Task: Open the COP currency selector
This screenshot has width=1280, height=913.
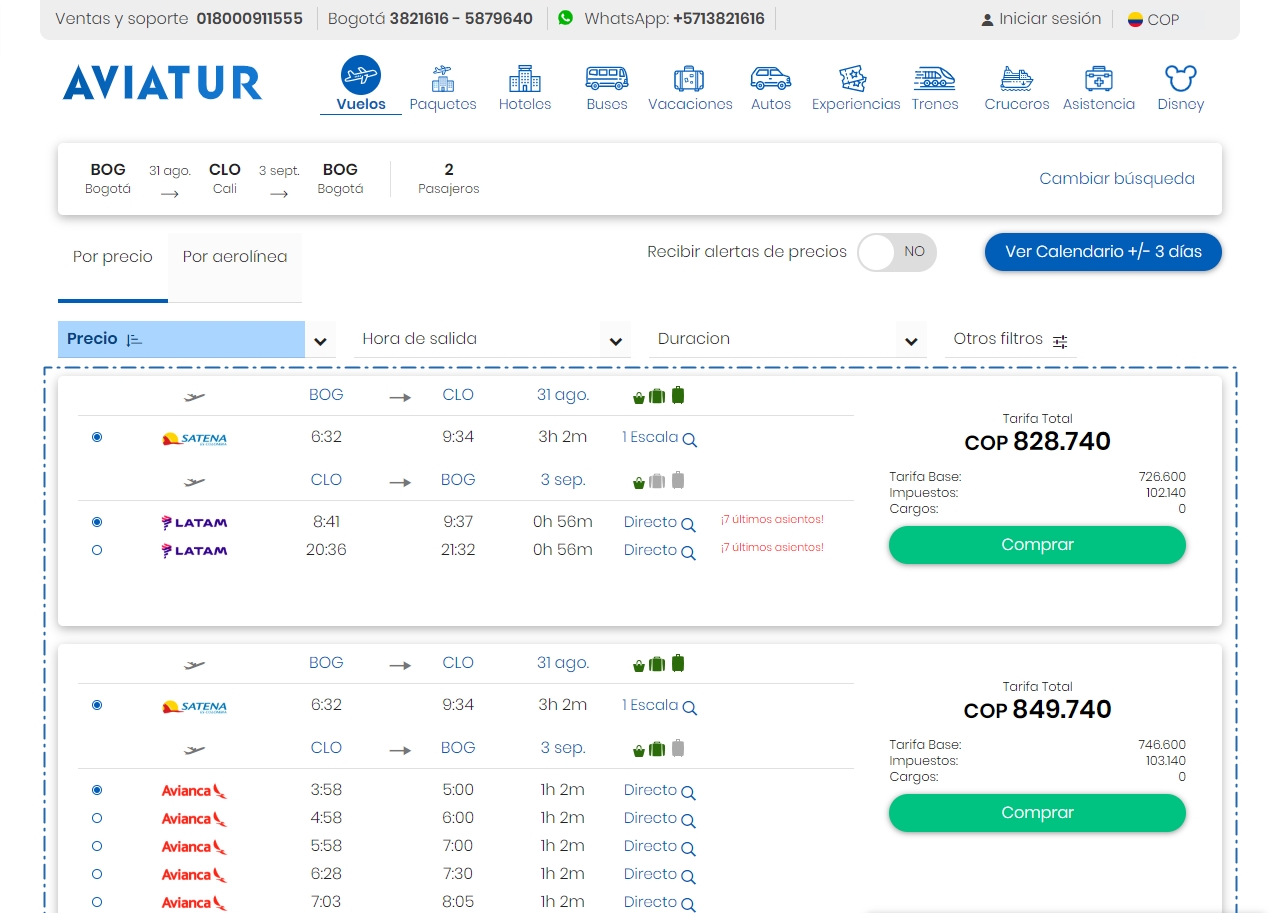Action: coord(1154,19)
